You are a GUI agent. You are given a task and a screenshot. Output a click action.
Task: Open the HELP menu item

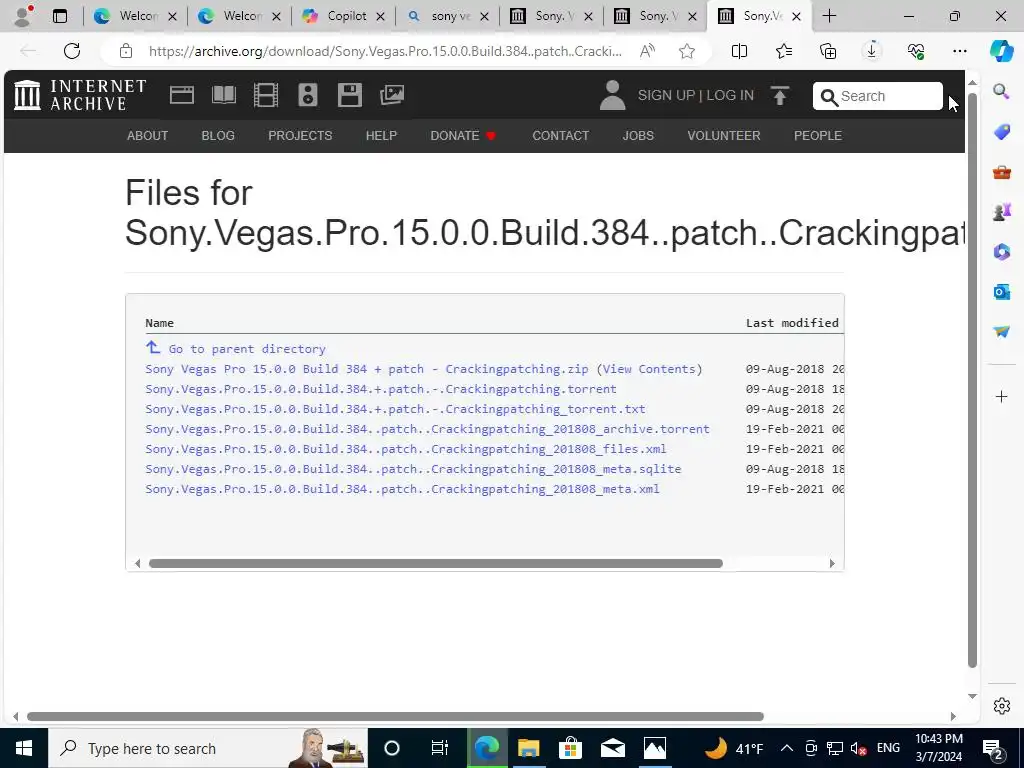pyautogui.click(x=381, y=136)
